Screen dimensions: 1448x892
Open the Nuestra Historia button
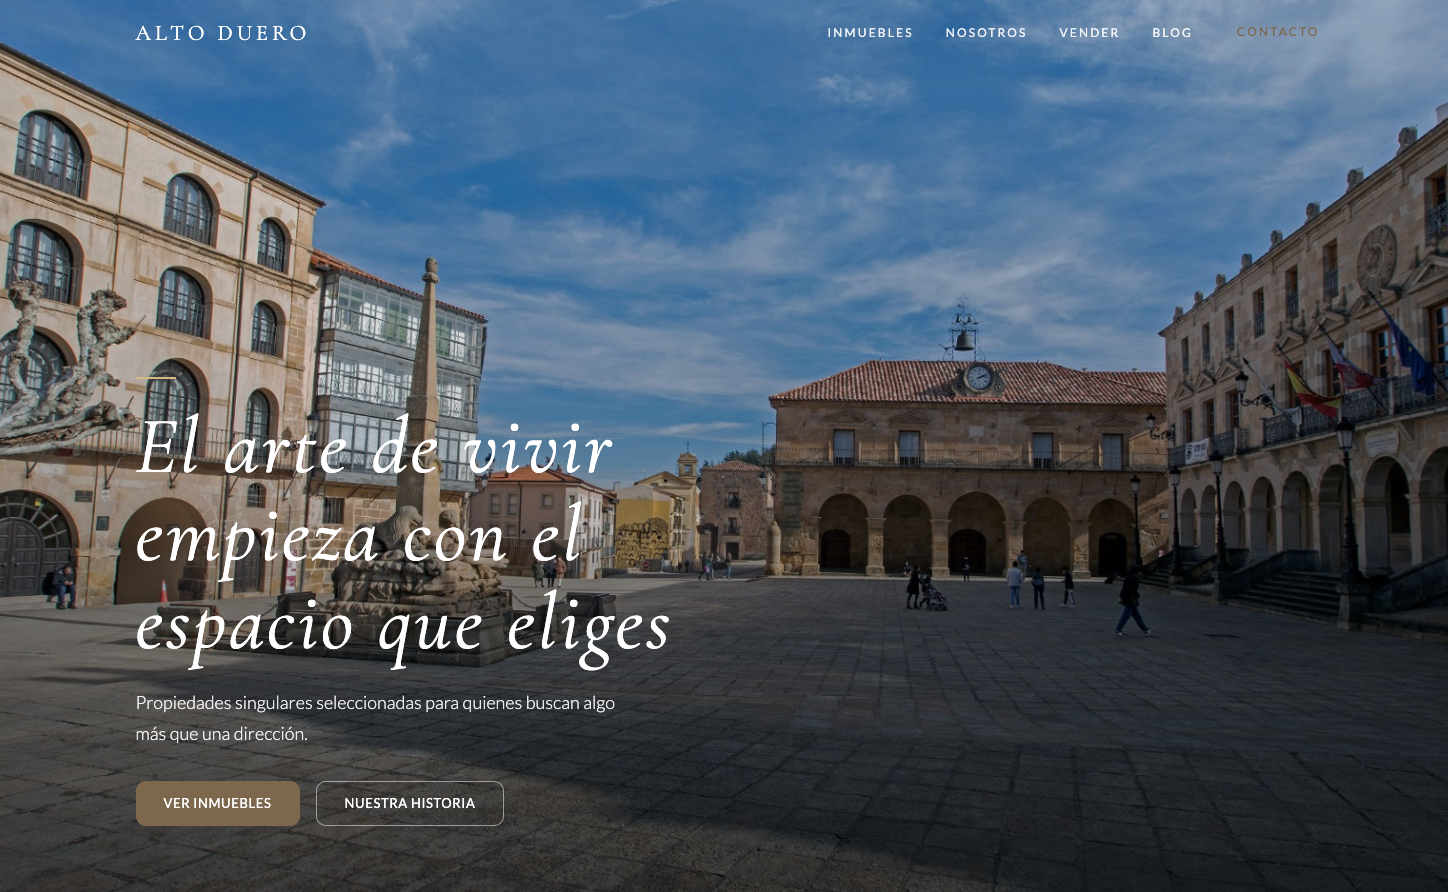coord(410,803)
